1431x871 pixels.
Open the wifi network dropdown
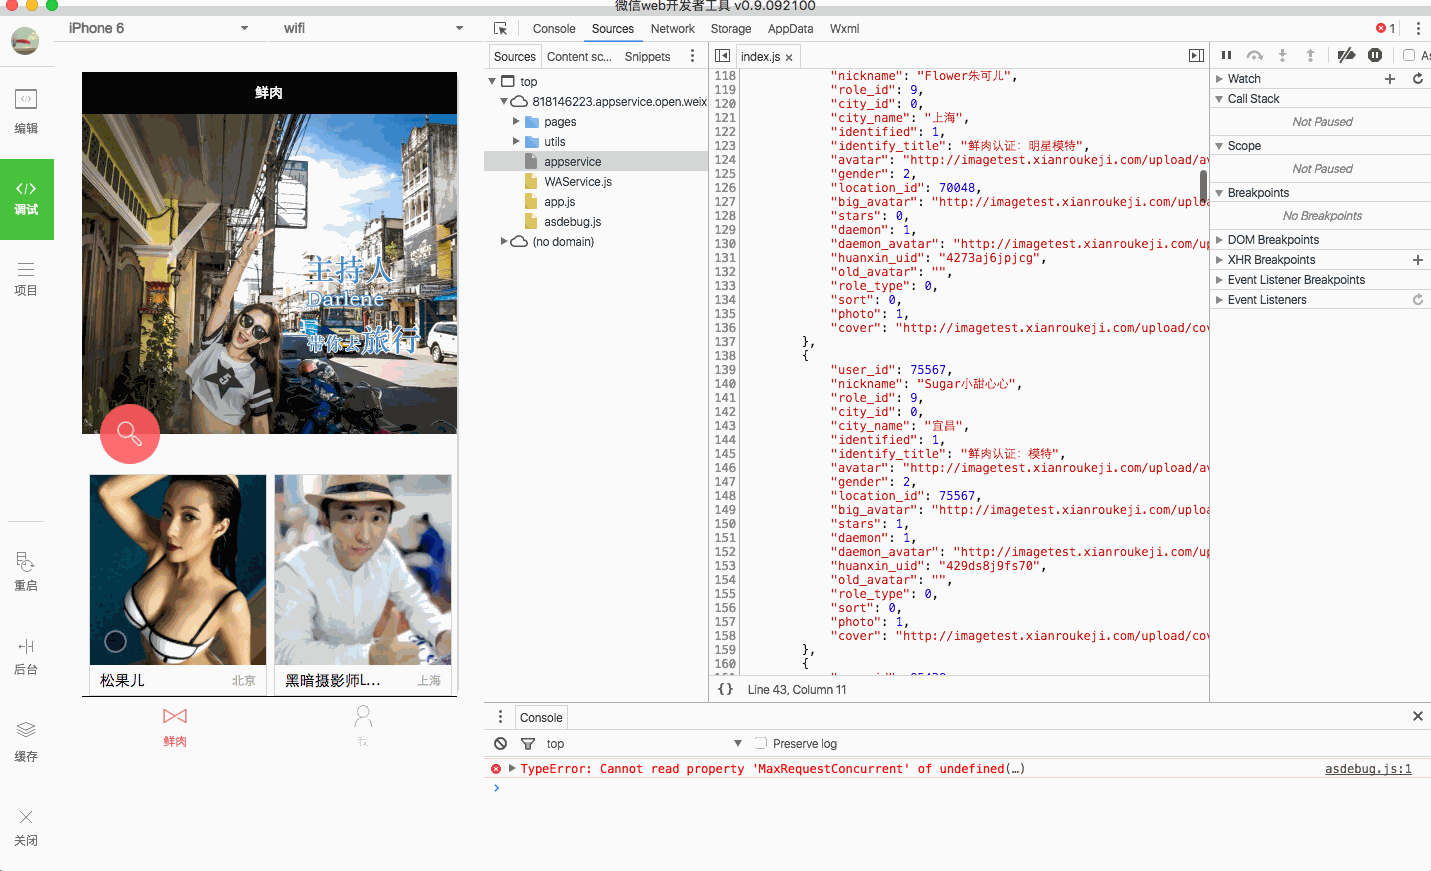click(x=373, y=28)
